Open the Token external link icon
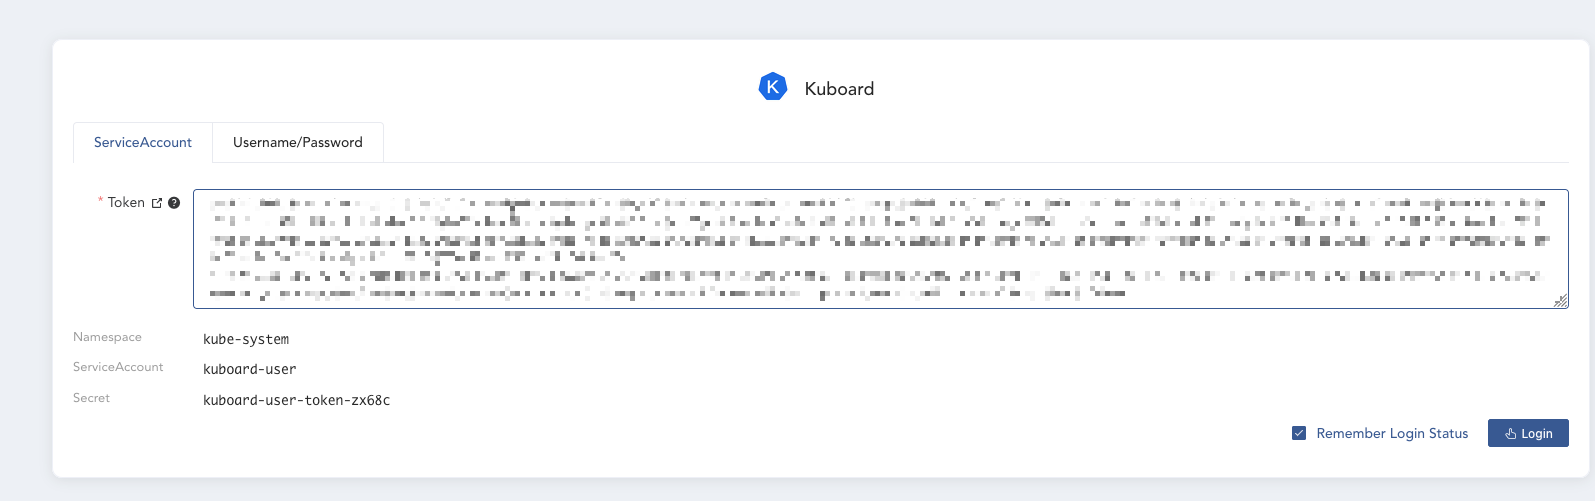Screen dimensions: 1595x501 click(157, 203)
